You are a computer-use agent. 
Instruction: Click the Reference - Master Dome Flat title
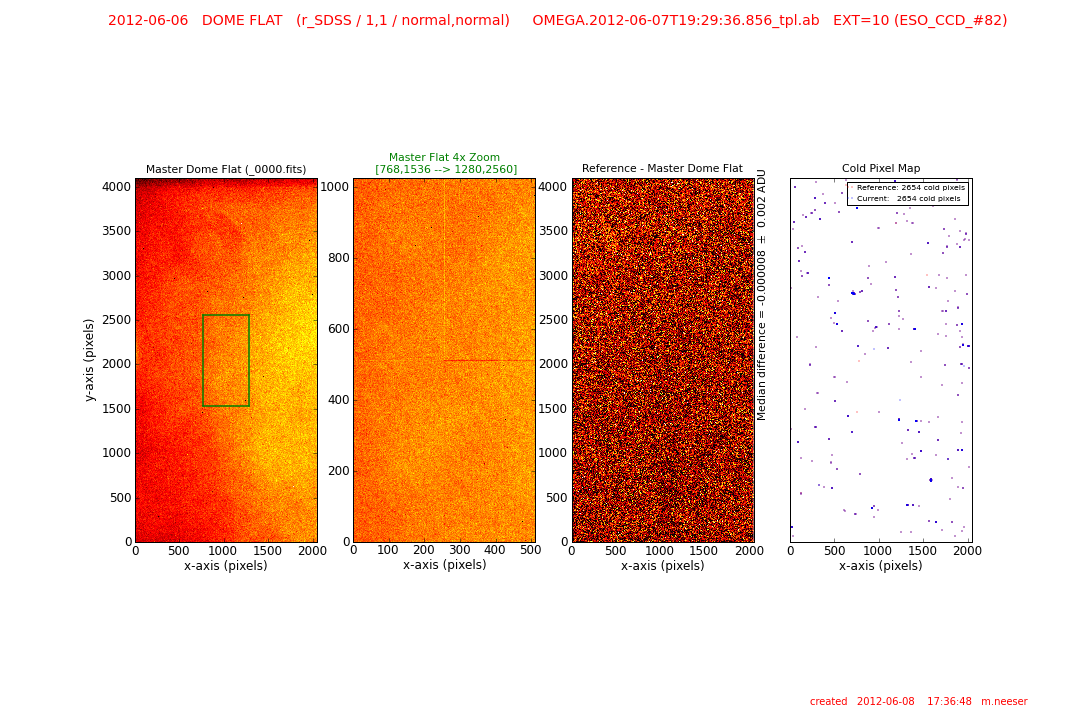click(662, 169)
